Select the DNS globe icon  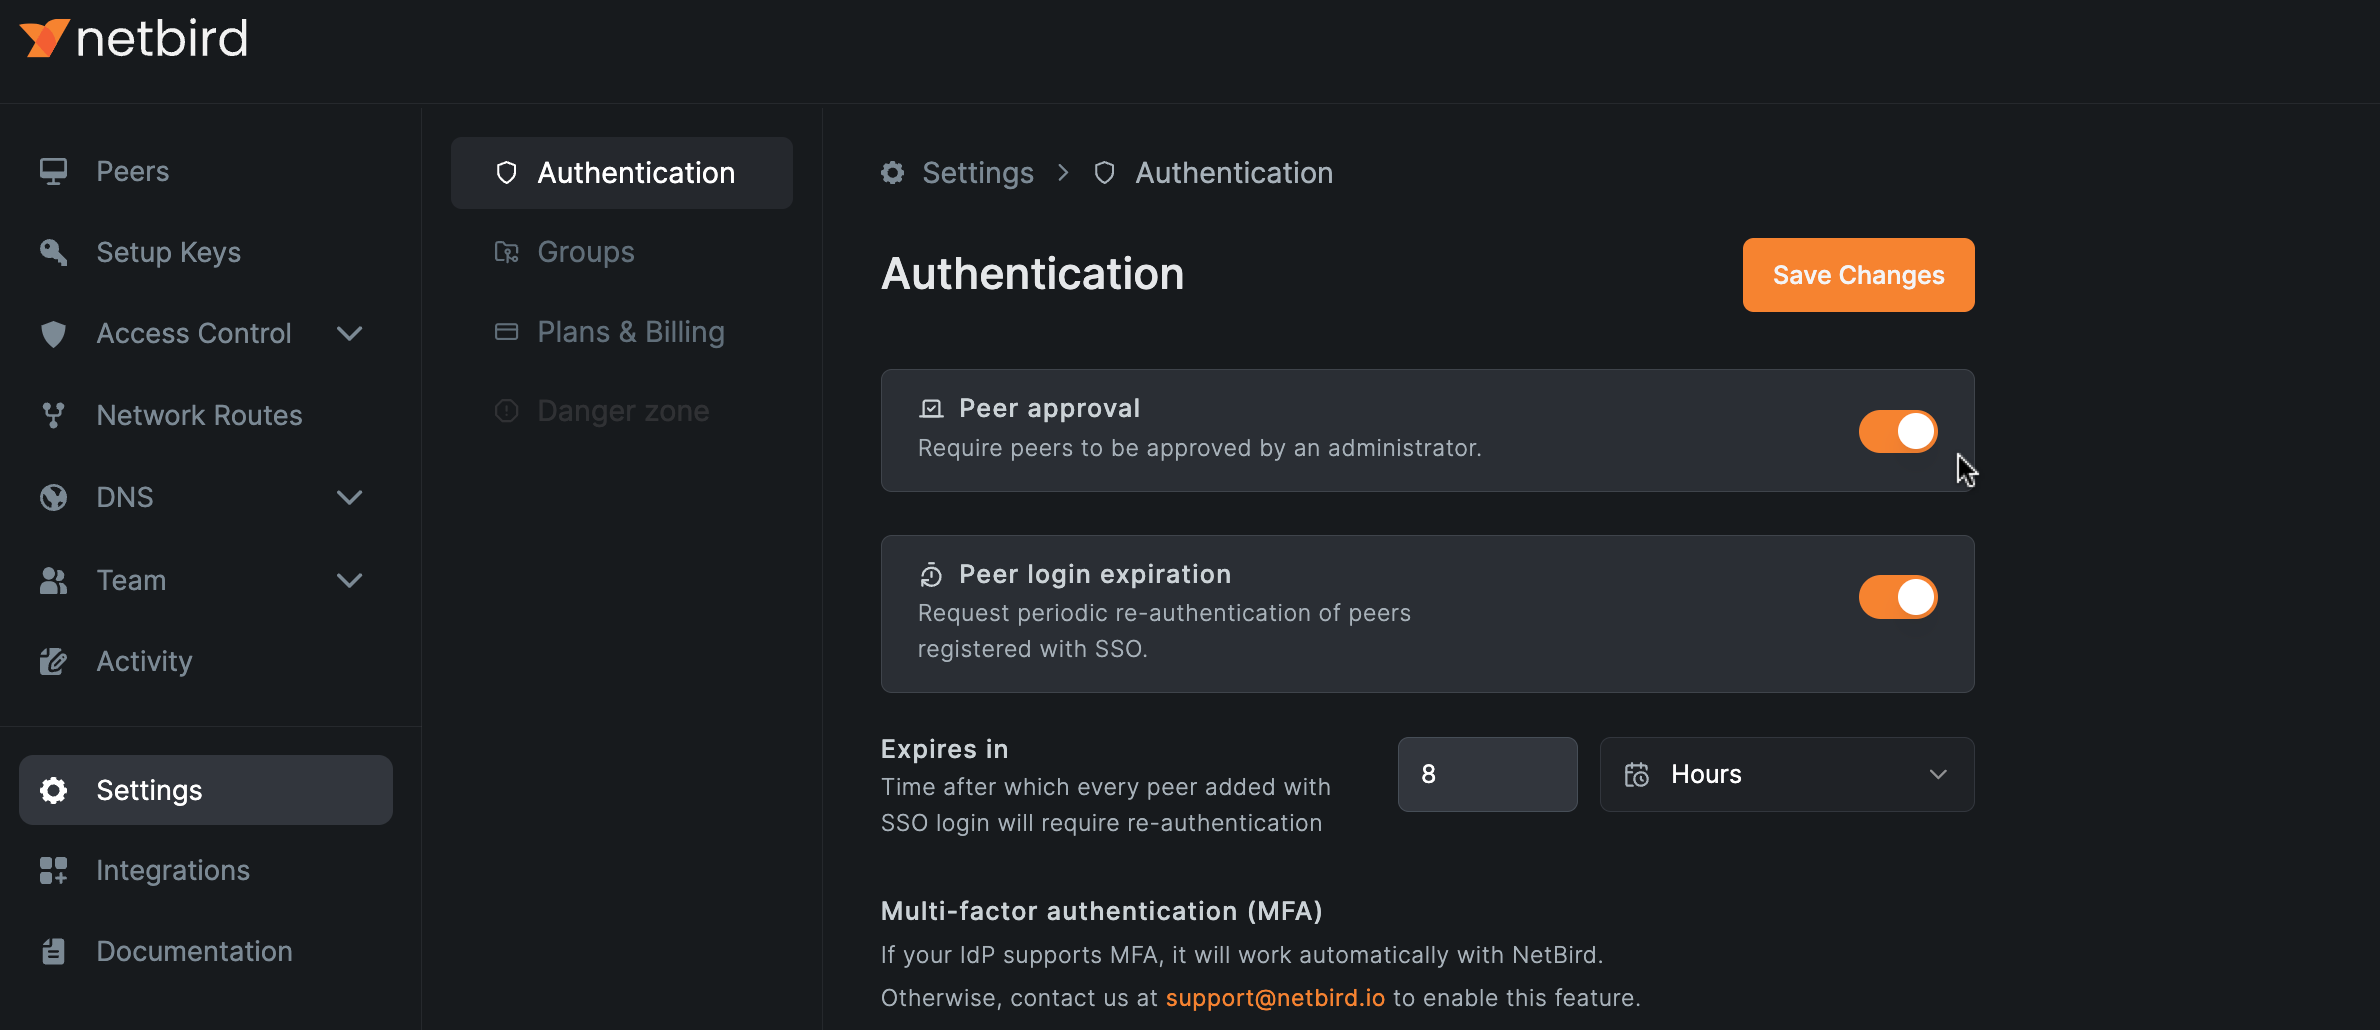[52, 497]
